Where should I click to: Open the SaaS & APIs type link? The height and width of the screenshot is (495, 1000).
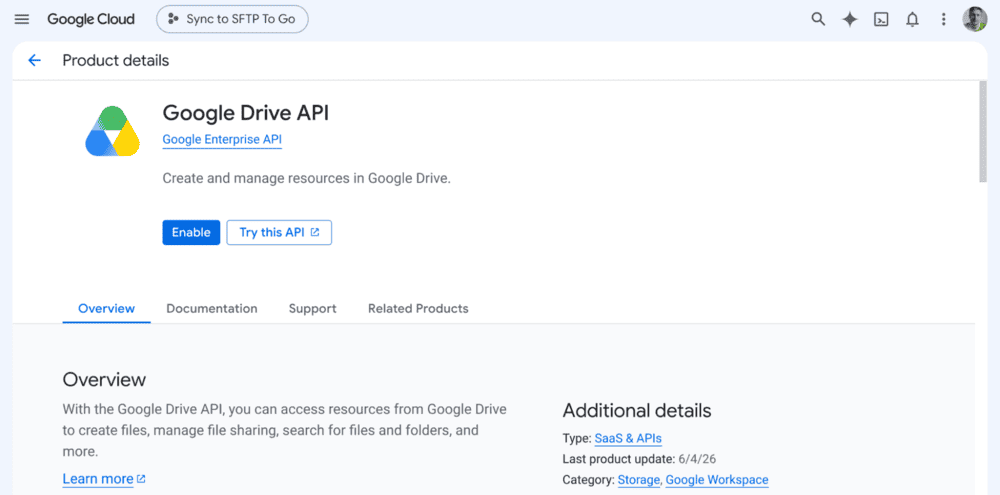[628, 439]
